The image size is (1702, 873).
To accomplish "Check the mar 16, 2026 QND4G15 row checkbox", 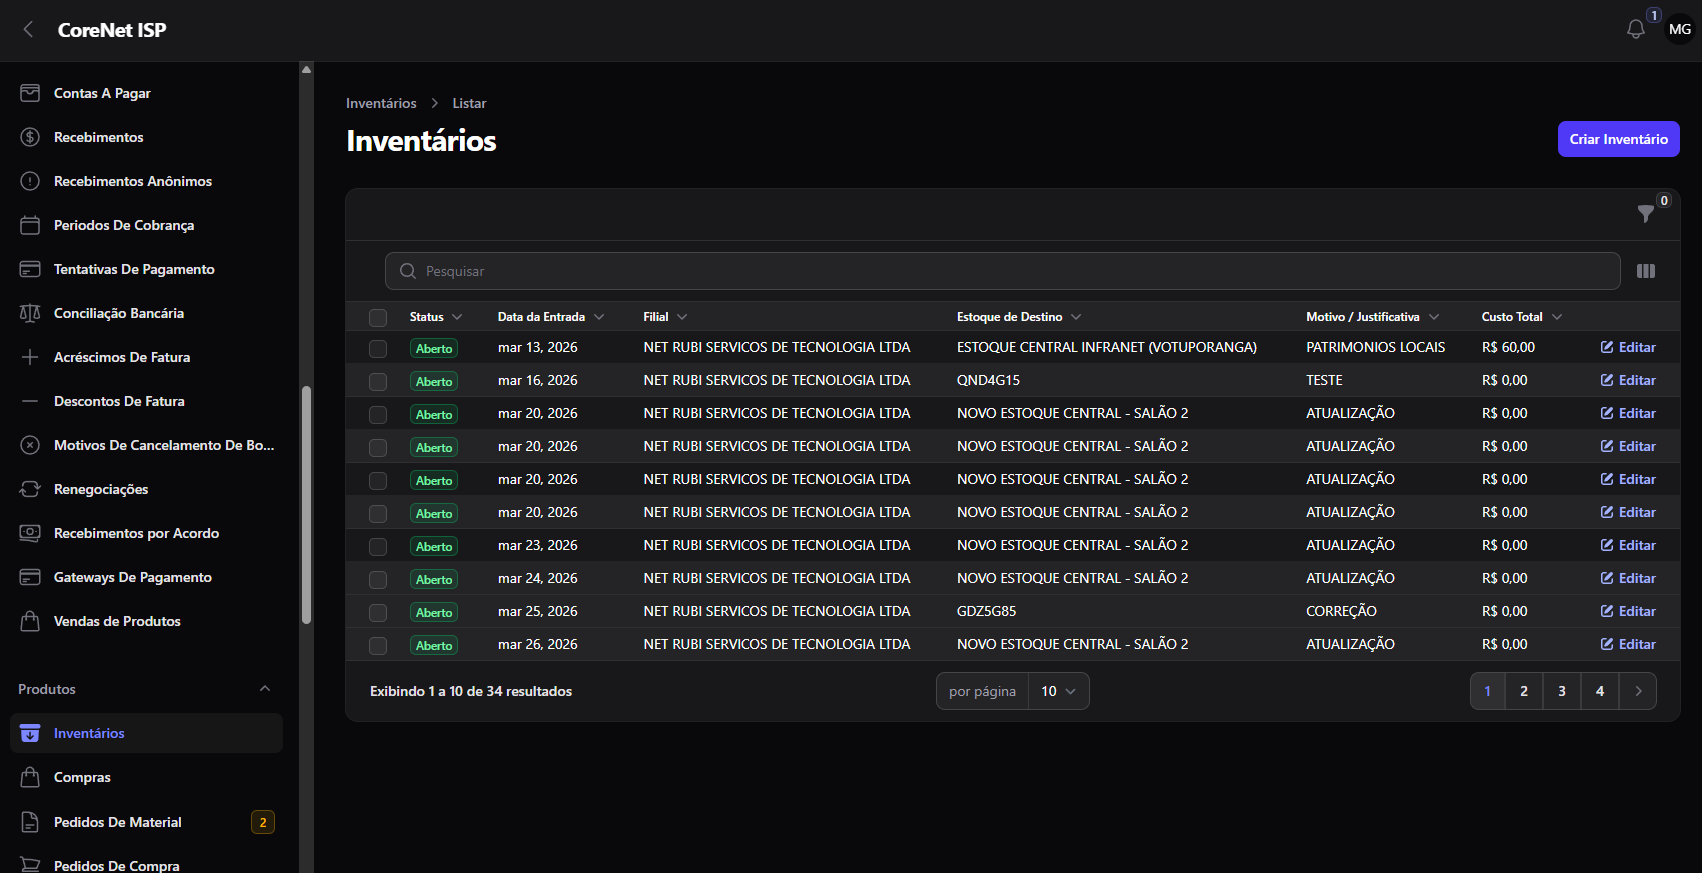I will [378, 382].
